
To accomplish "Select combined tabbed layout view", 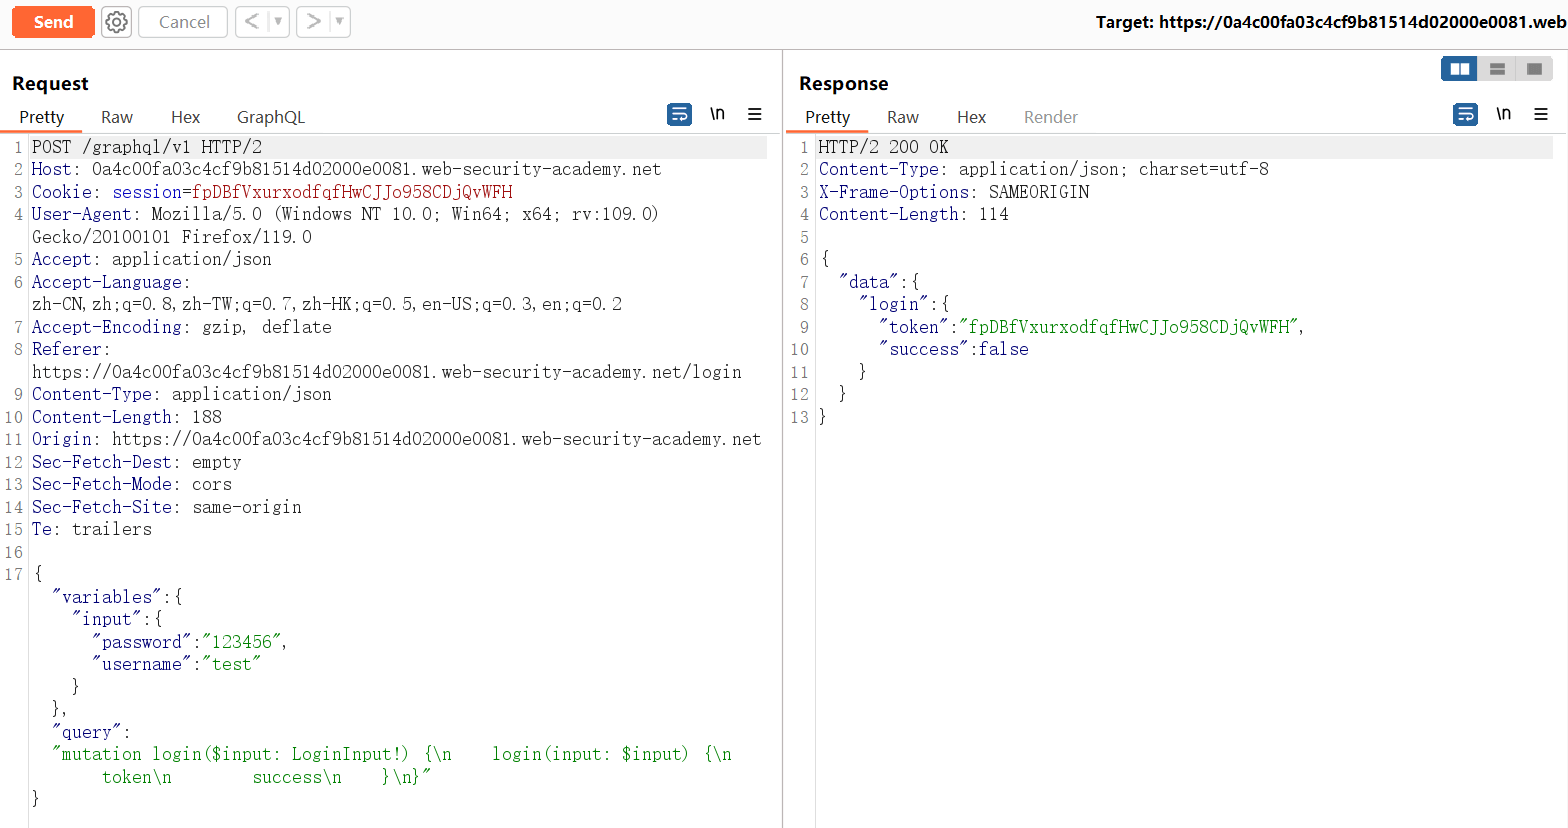I will (1534, 69).
